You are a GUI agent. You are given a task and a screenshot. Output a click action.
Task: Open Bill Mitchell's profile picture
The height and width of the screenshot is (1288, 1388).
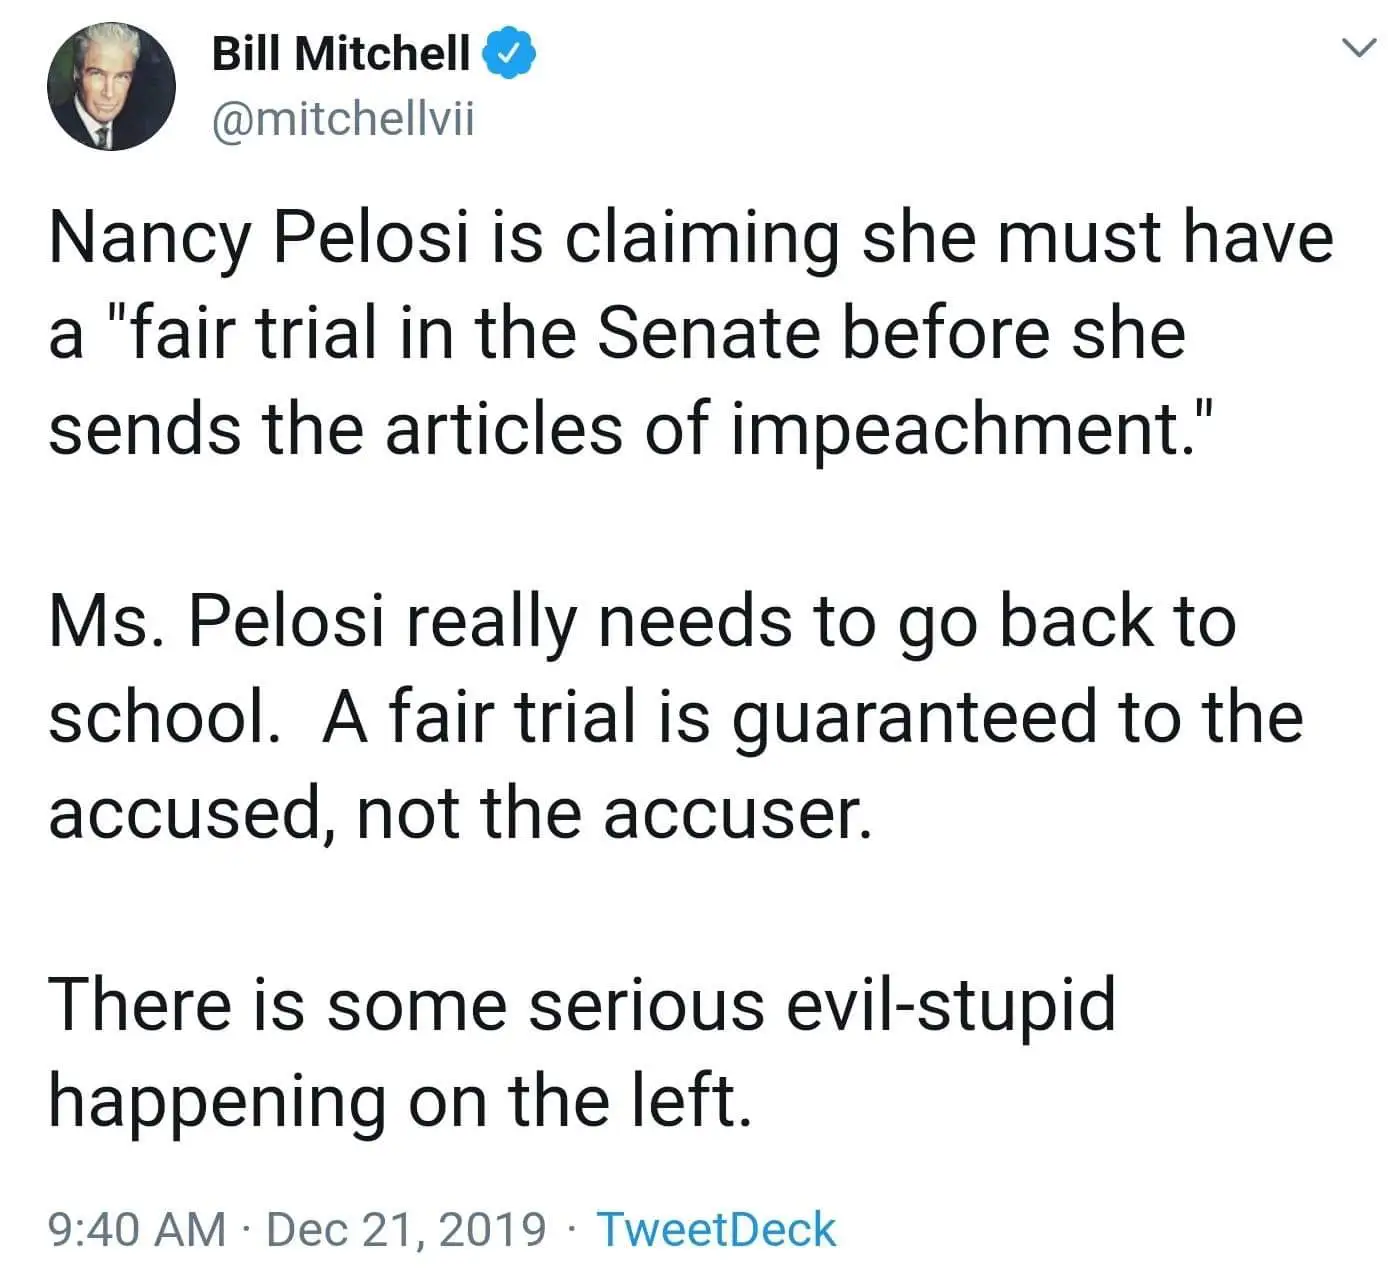click(111, 87)
